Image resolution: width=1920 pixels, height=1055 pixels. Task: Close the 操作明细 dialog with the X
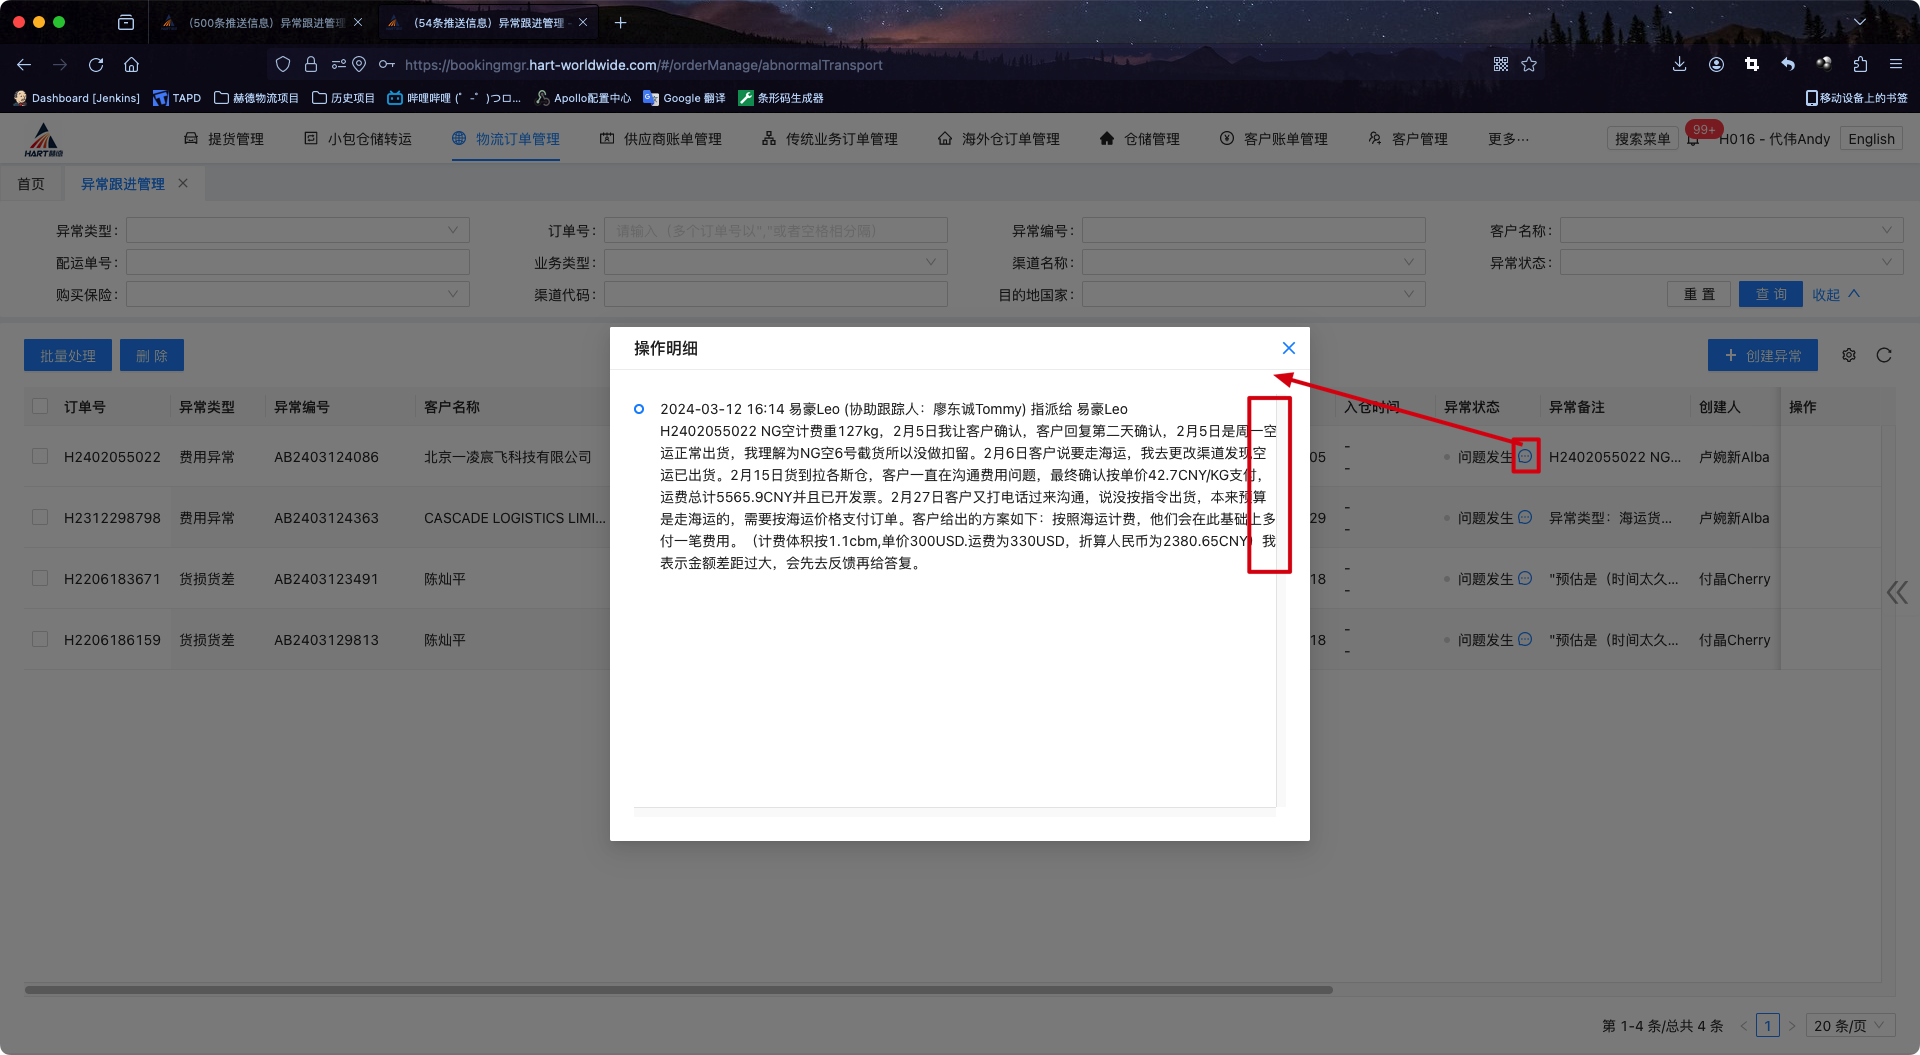tap(1288, 348)
